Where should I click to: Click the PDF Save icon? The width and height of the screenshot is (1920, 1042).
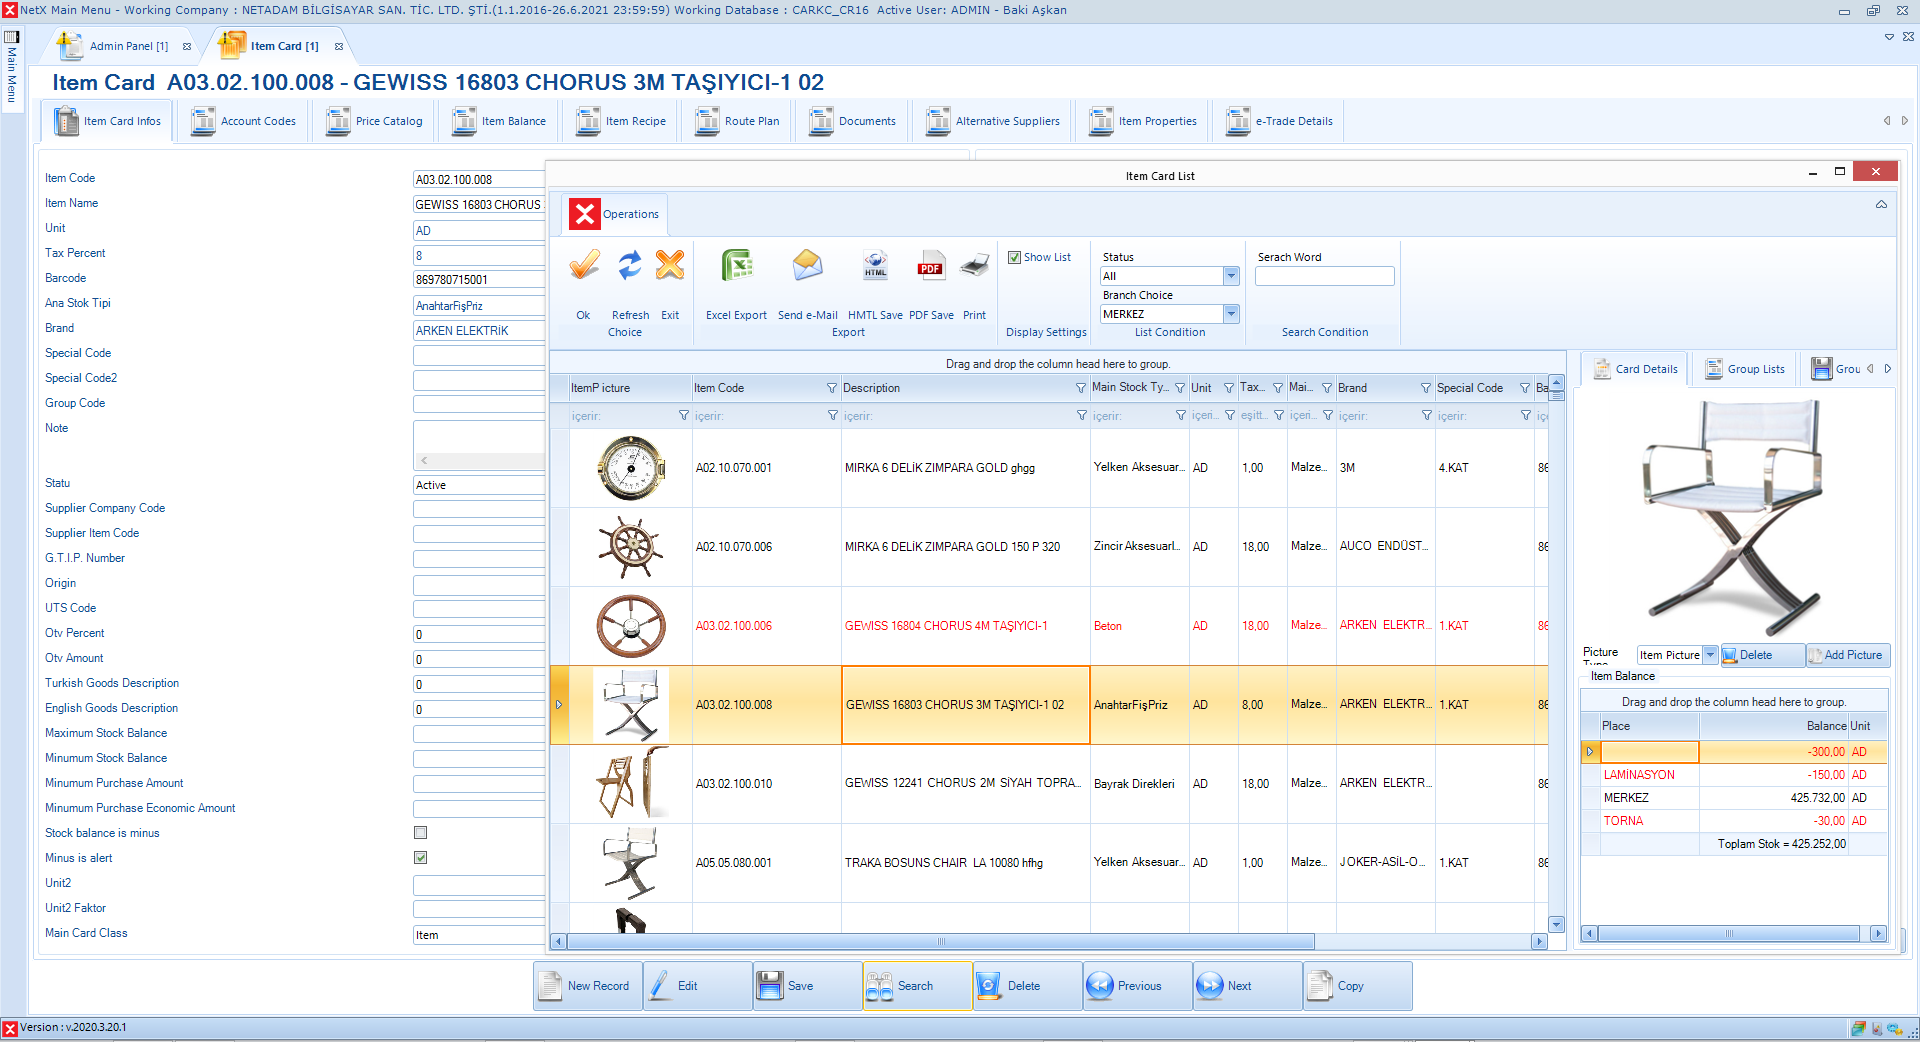pos(930,267)
